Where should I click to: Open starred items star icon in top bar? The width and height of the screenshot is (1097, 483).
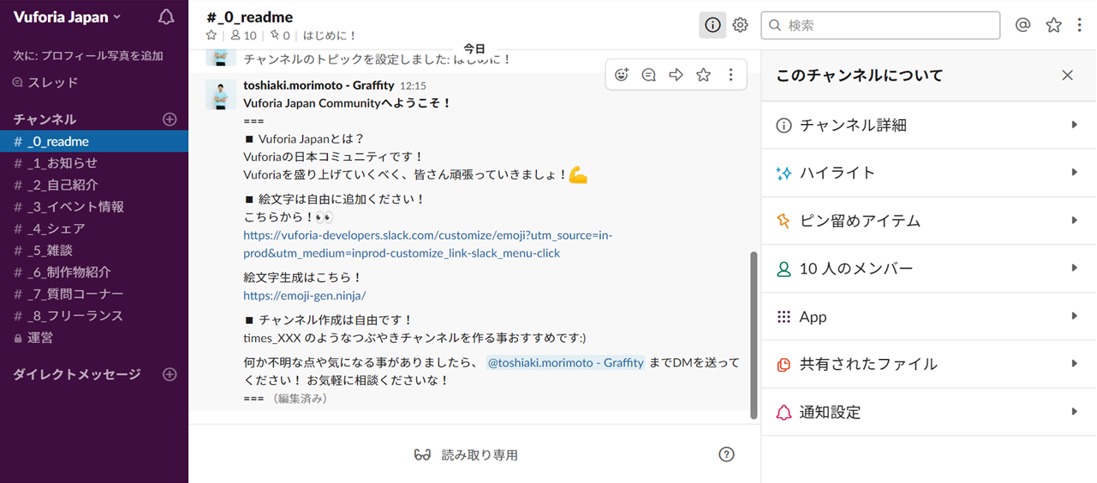point(1054,25)
